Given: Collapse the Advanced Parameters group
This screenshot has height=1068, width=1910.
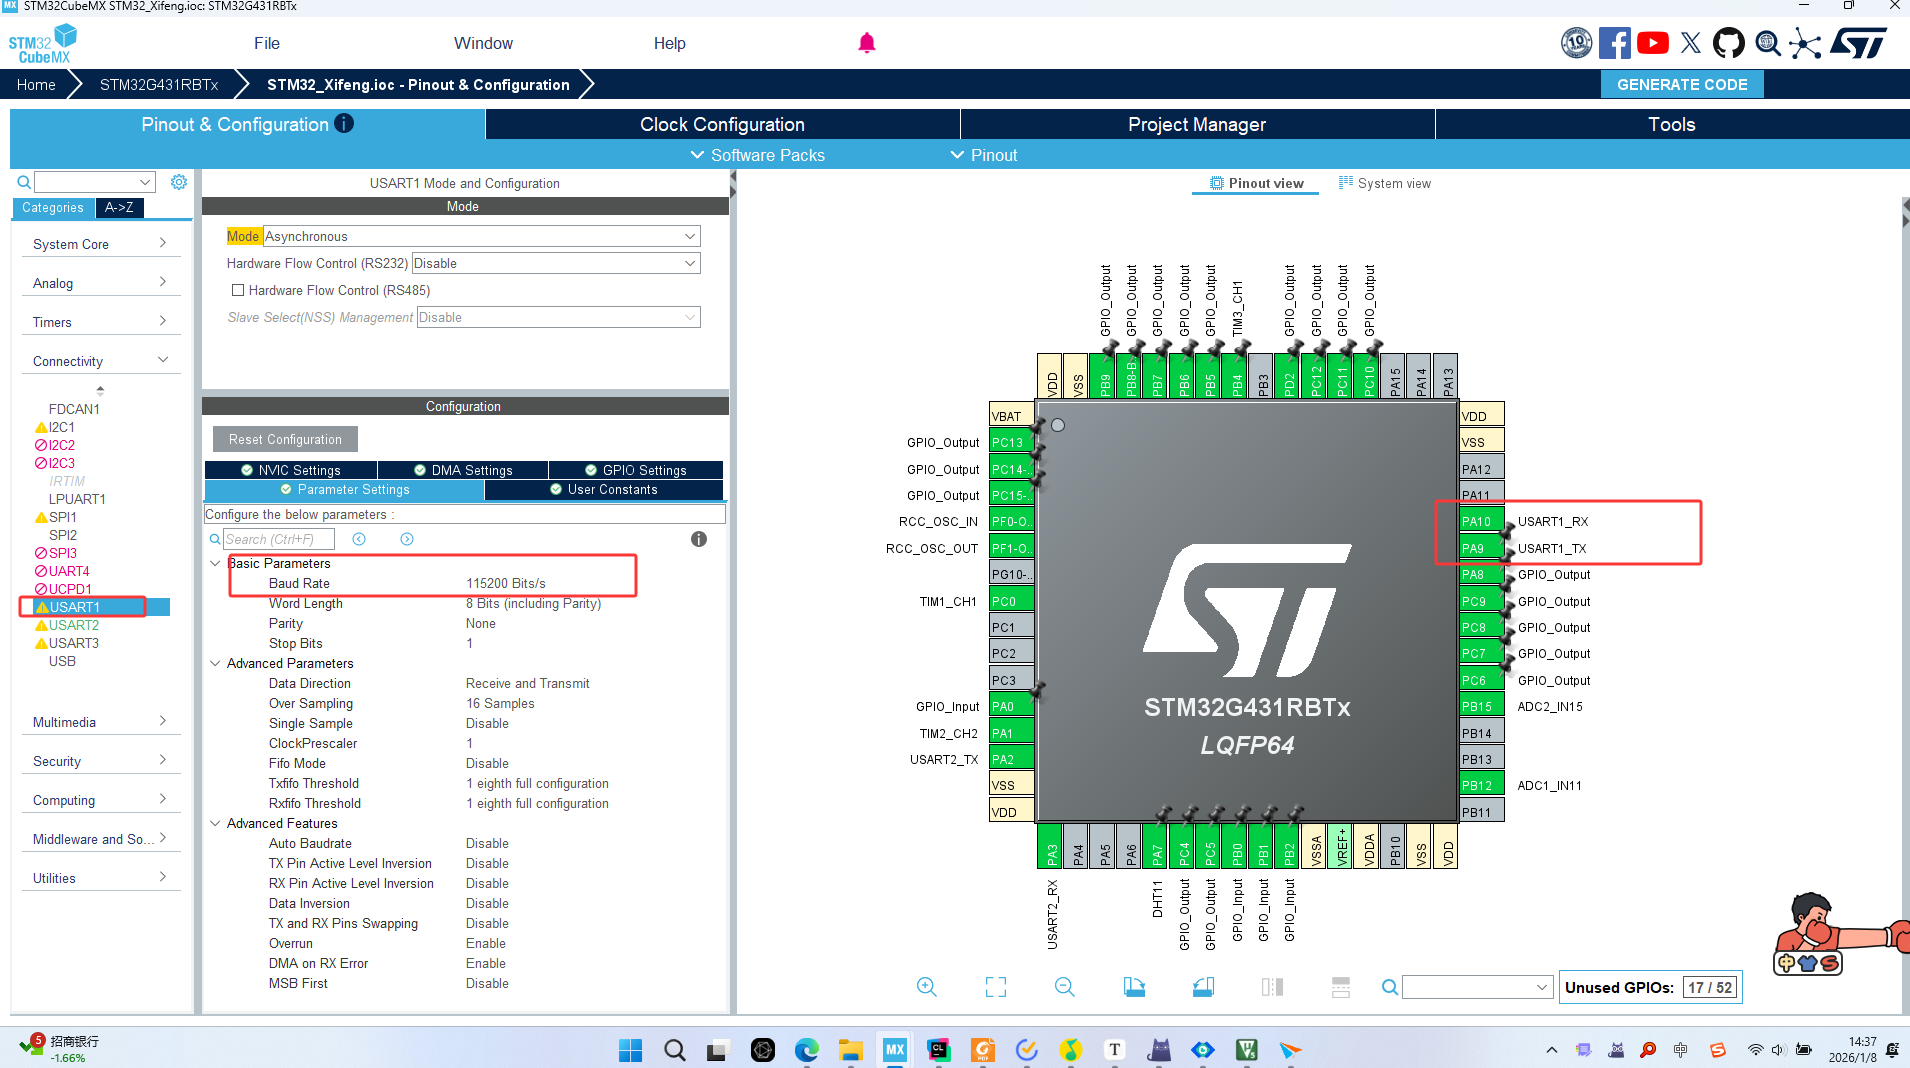Looking at the screenshot, I should [x=215, y=663].
